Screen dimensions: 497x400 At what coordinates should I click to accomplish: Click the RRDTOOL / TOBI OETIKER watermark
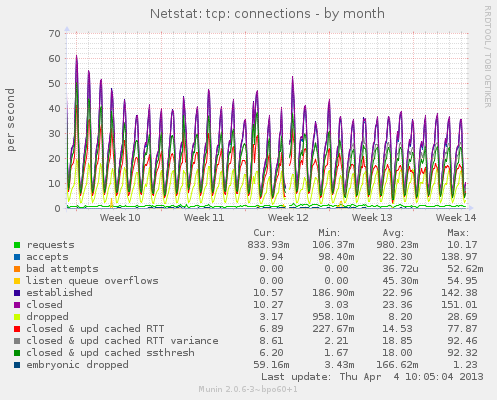click(487, 57)
